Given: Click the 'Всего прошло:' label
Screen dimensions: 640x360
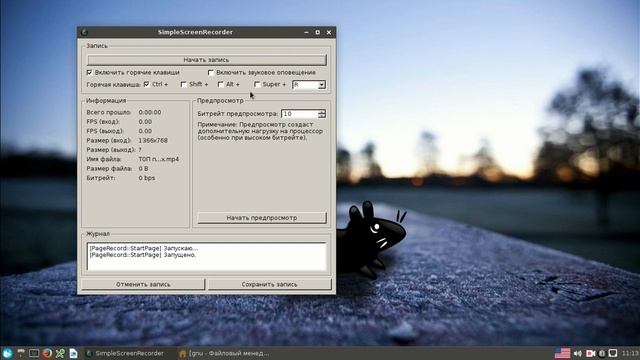Looking at the screenshot, I should [x=109, y=112].
